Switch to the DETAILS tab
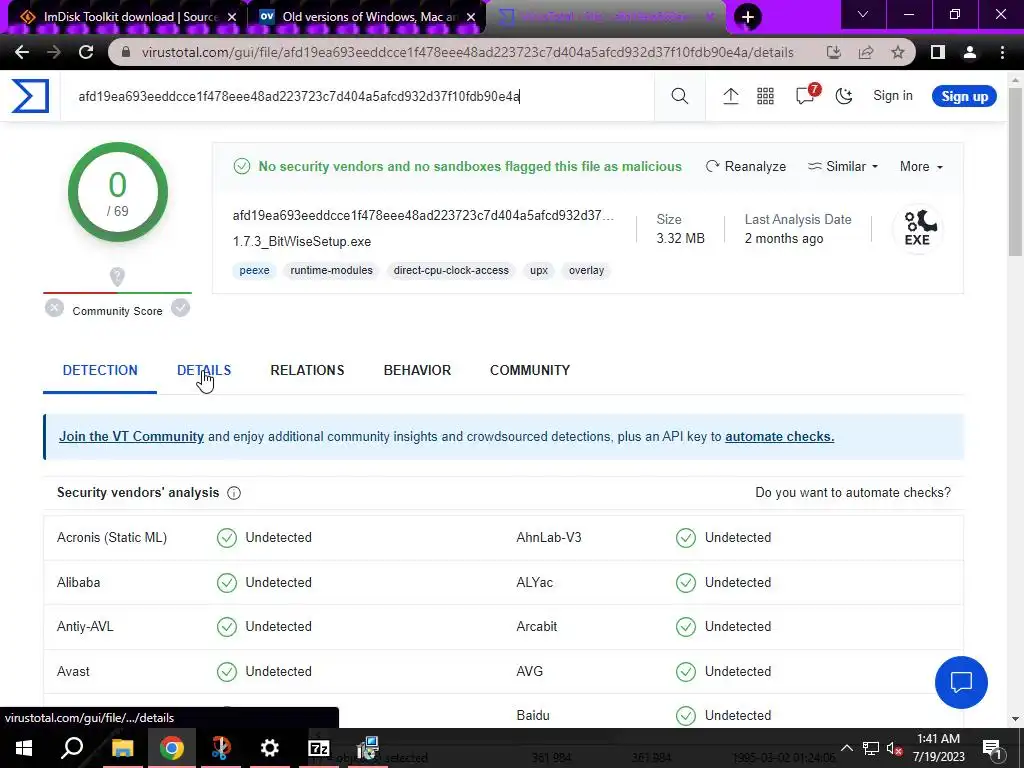Screen dimensions: 1024x768 pos(204,370)
